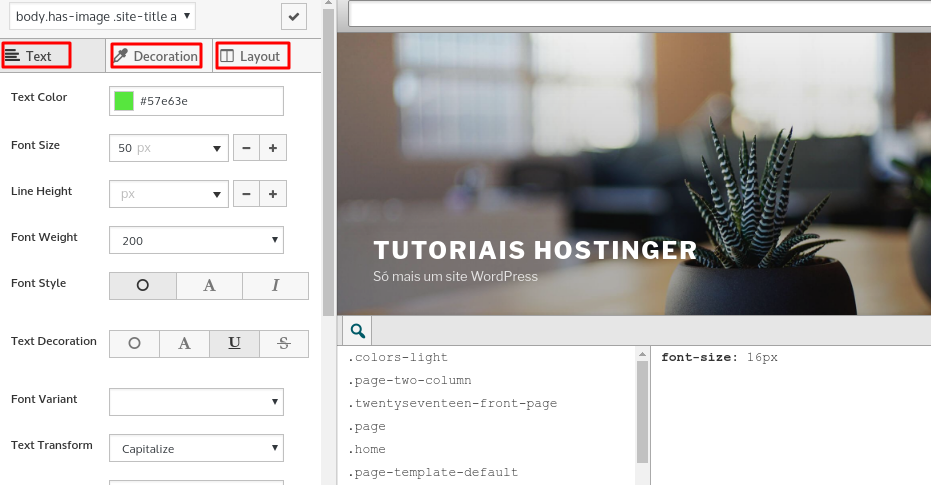
Task: Increase Line Height with plus button
Action: 273,194
